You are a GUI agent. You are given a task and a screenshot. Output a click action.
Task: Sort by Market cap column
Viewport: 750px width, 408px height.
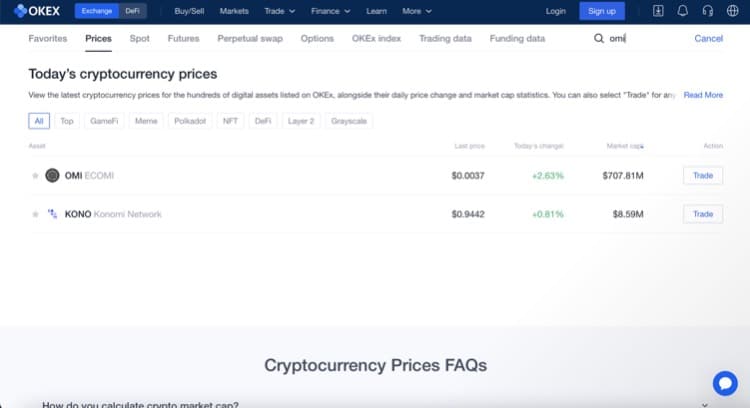coord(624,146)
